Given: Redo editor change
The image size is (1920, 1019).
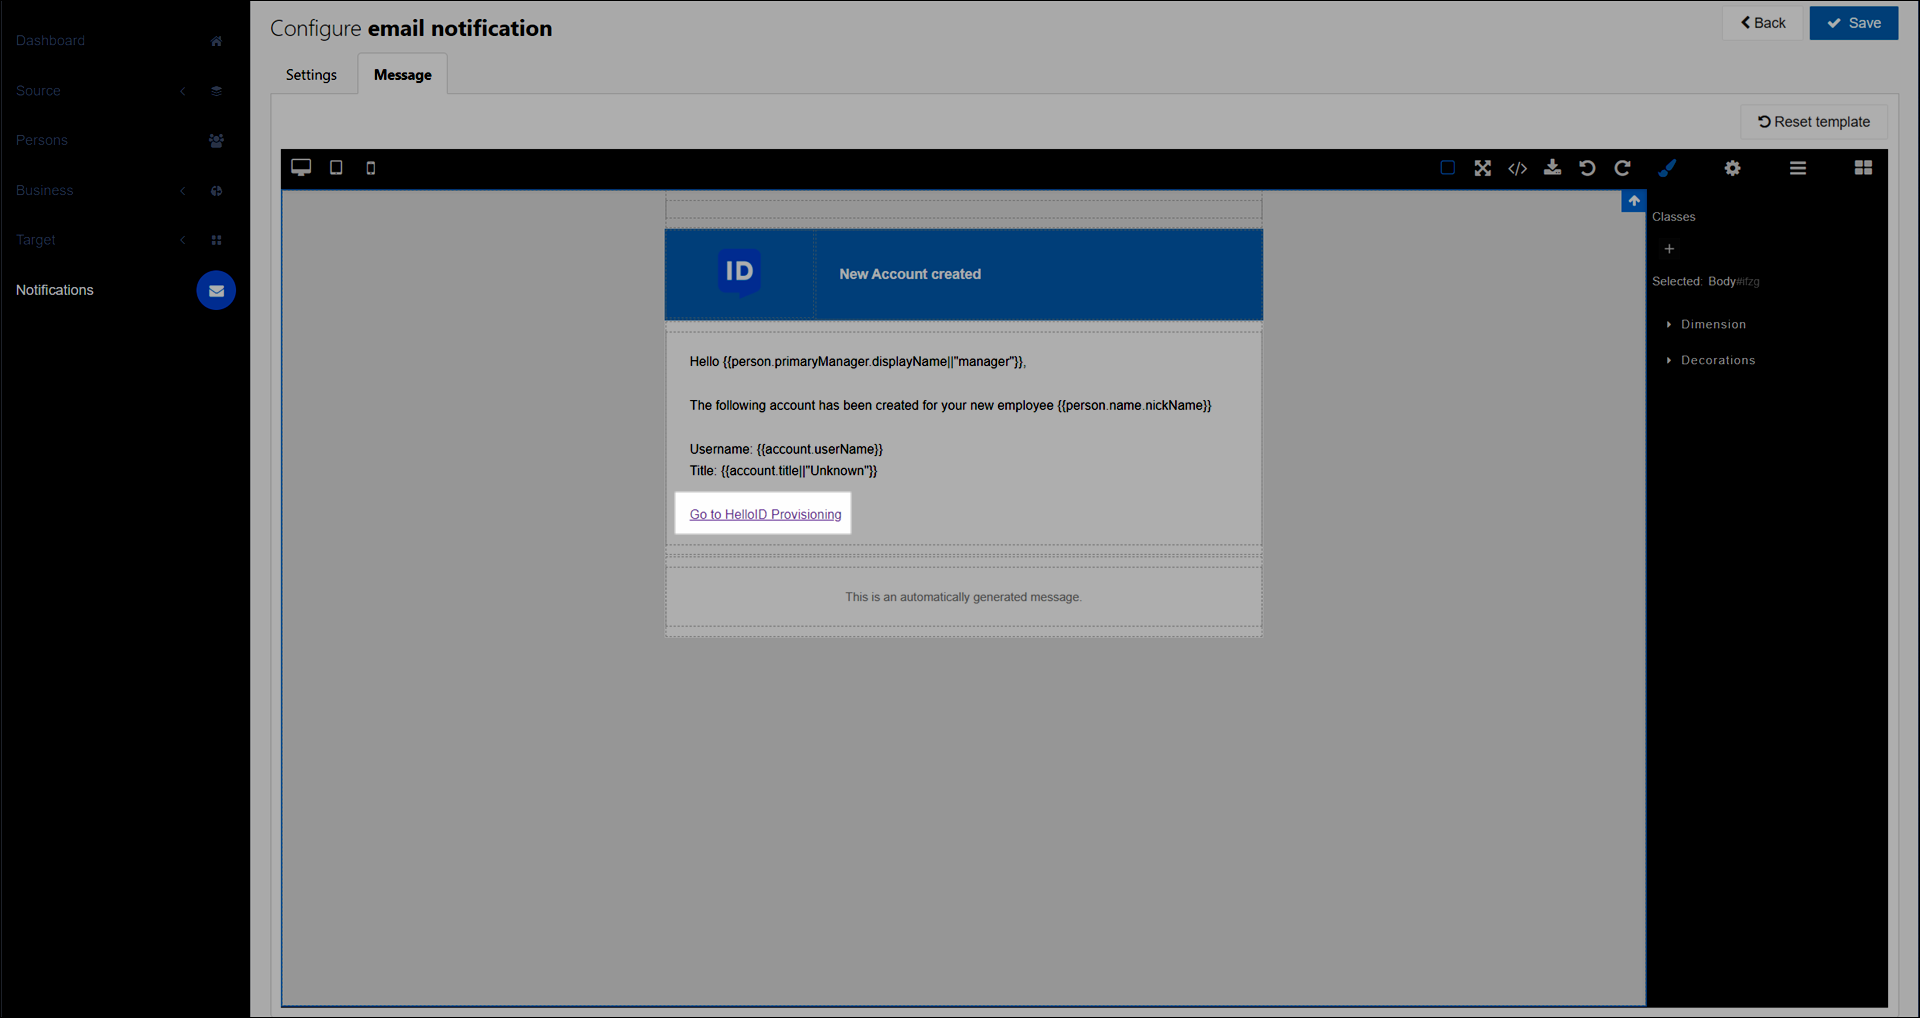Looking at the screenshot, I should coord(1622,168).
